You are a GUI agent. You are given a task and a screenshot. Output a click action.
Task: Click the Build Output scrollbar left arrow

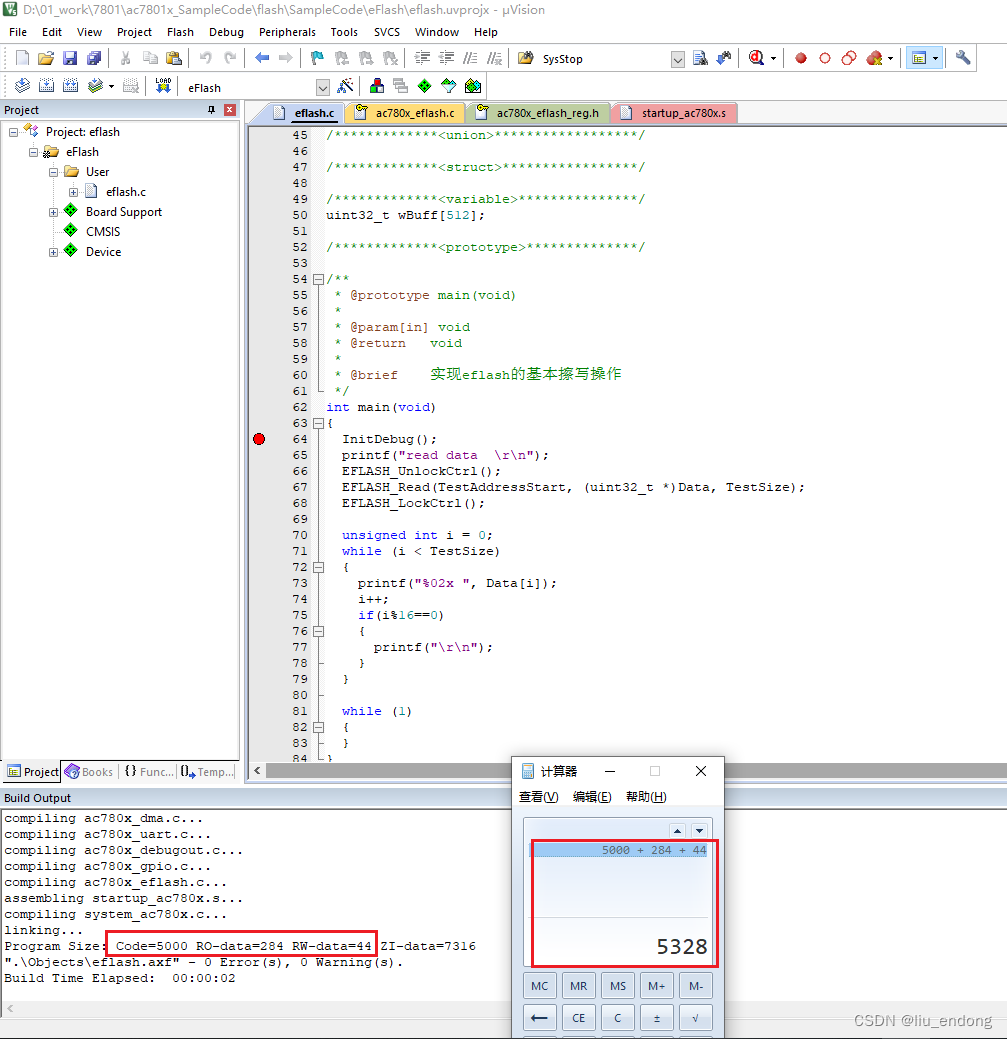(x=9, y=1009)
